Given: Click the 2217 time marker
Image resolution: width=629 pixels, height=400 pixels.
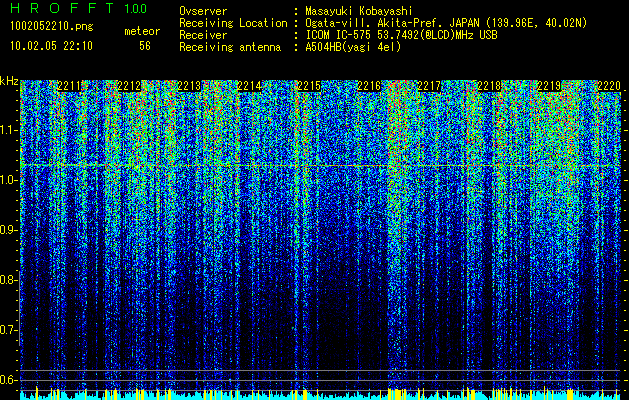Looking at the screenshot, I should coord(429,86).
